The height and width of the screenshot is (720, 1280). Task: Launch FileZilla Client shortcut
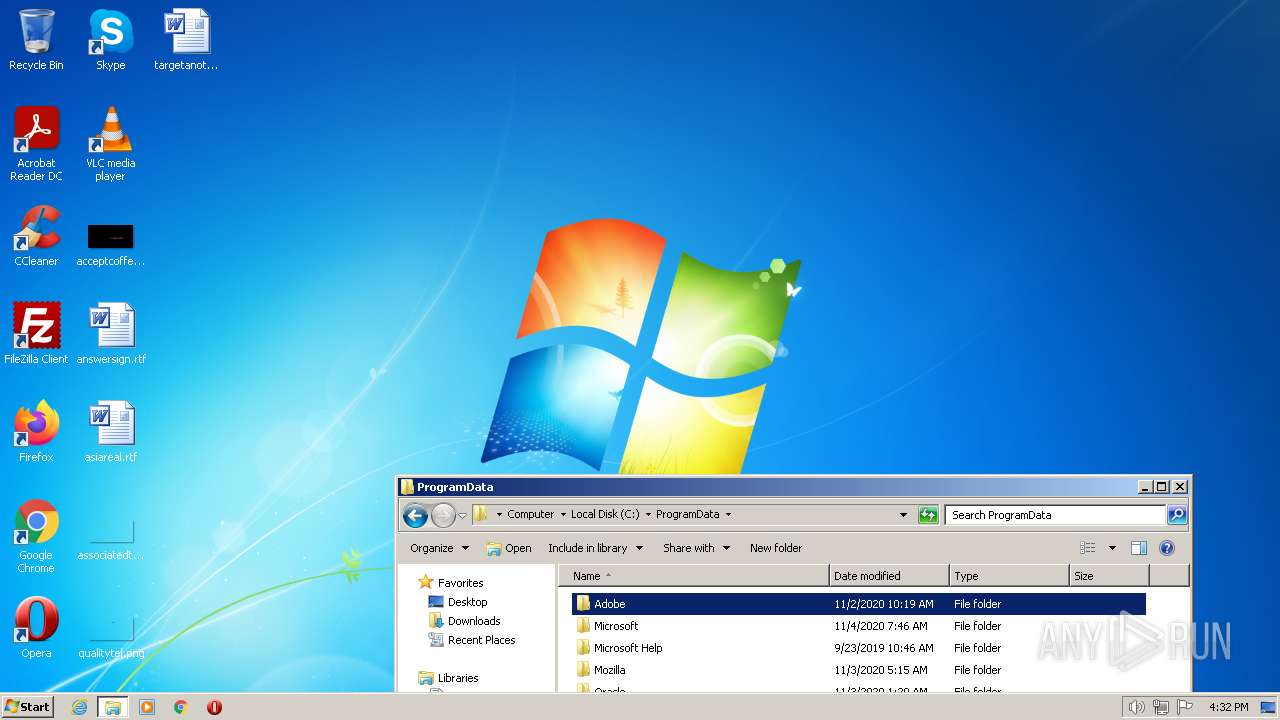click(36, 334)
